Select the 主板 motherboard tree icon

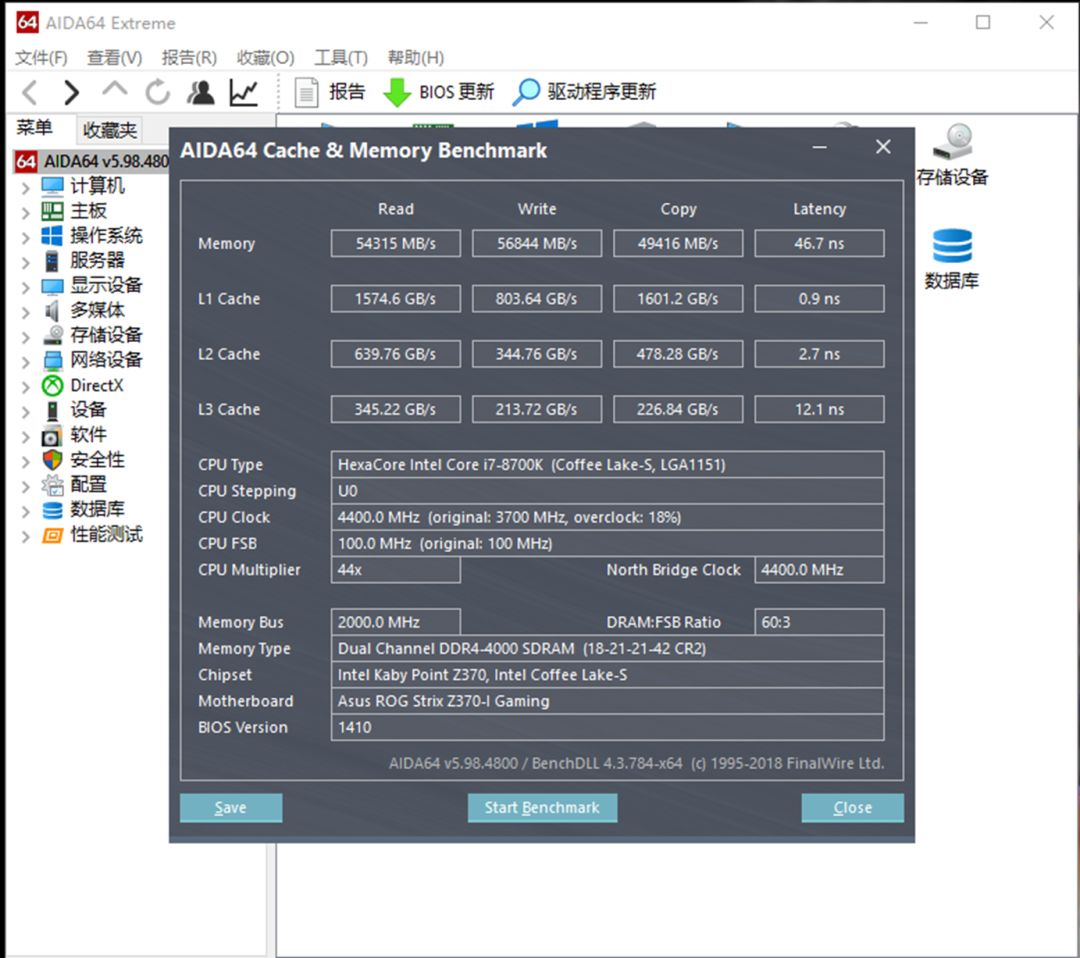coord(52,211)
